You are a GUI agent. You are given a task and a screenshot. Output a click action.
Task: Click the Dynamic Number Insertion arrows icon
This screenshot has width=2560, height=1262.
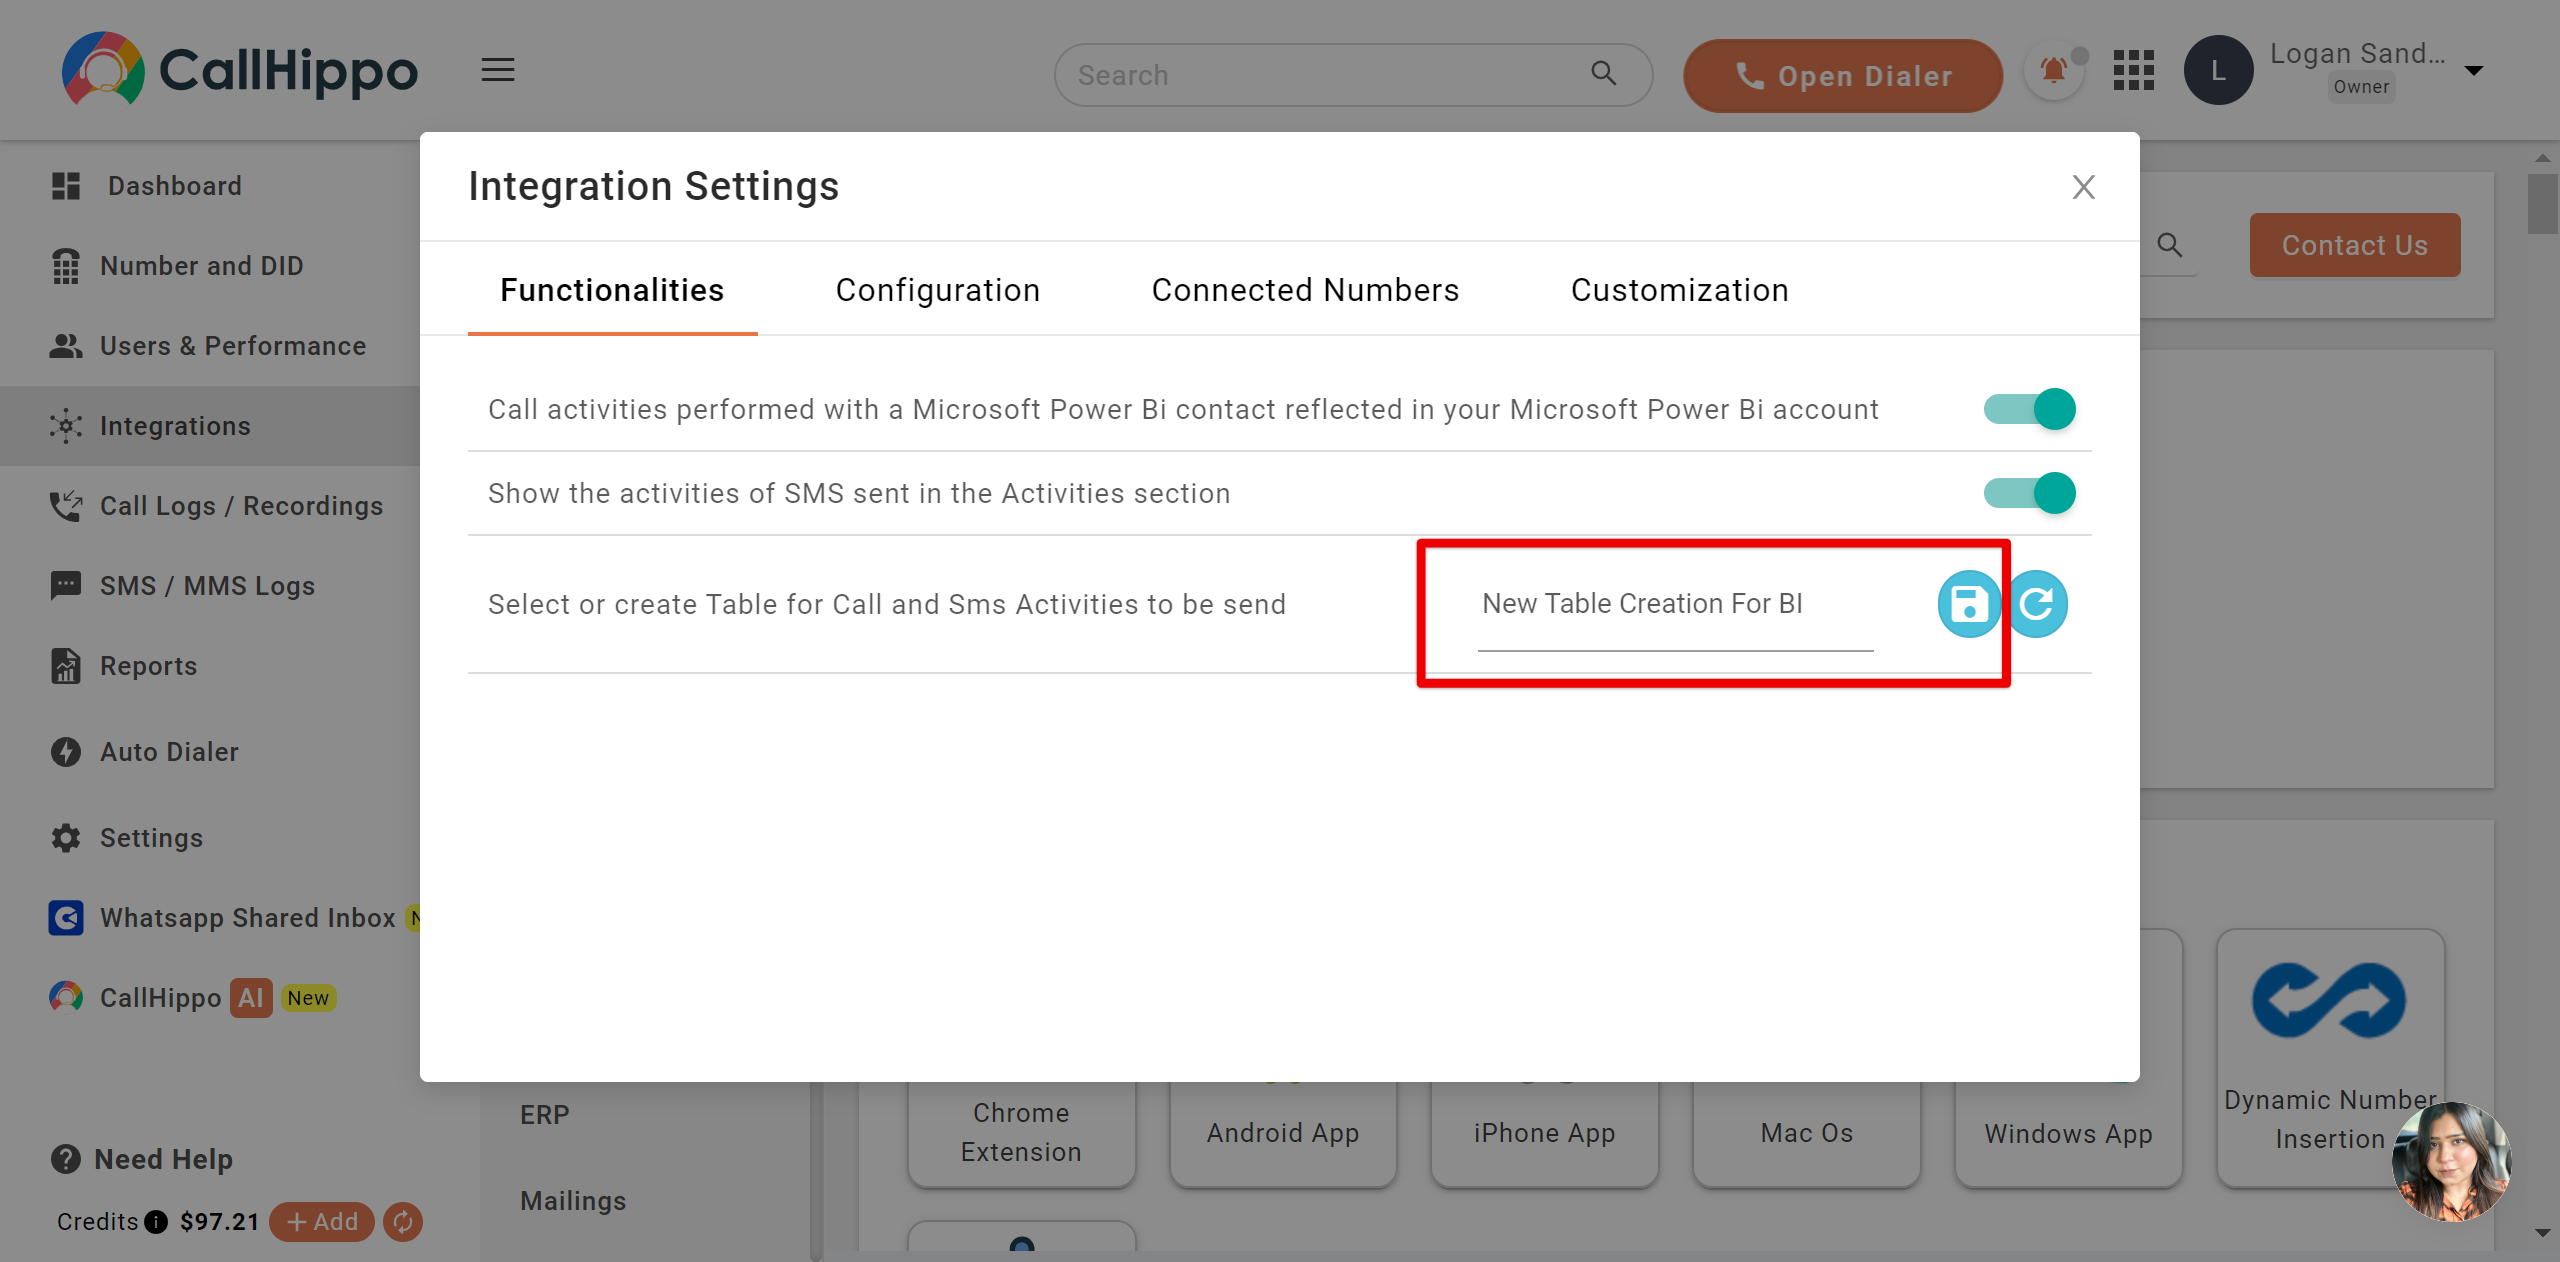[x=2329, y=1000]
